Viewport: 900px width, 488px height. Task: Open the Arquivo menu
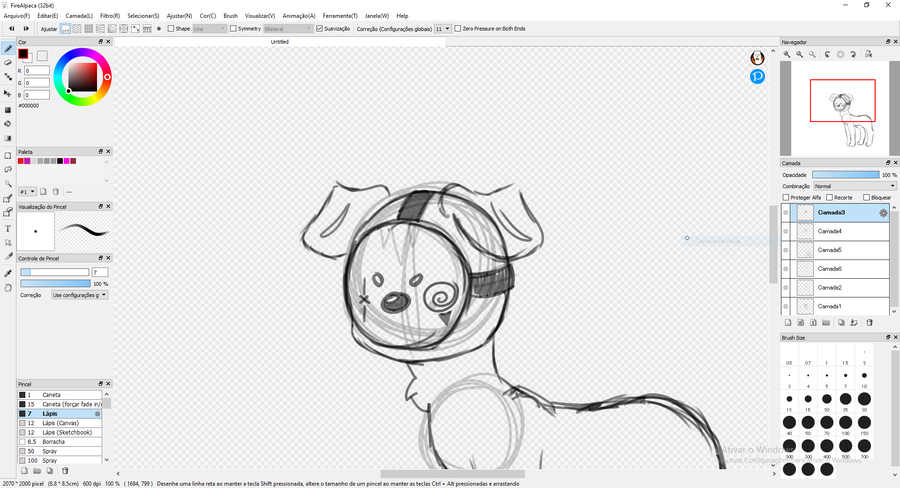(17, 16)
